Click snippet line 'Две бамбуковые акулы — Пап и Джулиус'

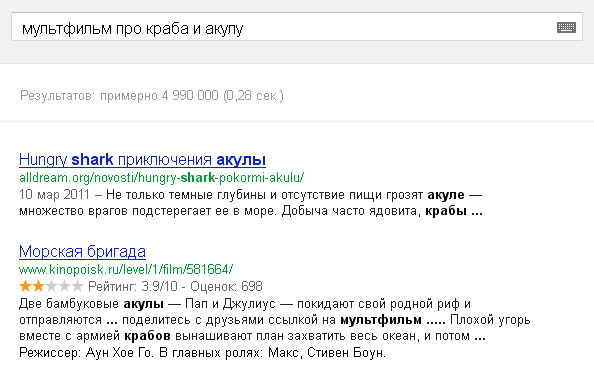pyautogui.click(x=245, y=304)
